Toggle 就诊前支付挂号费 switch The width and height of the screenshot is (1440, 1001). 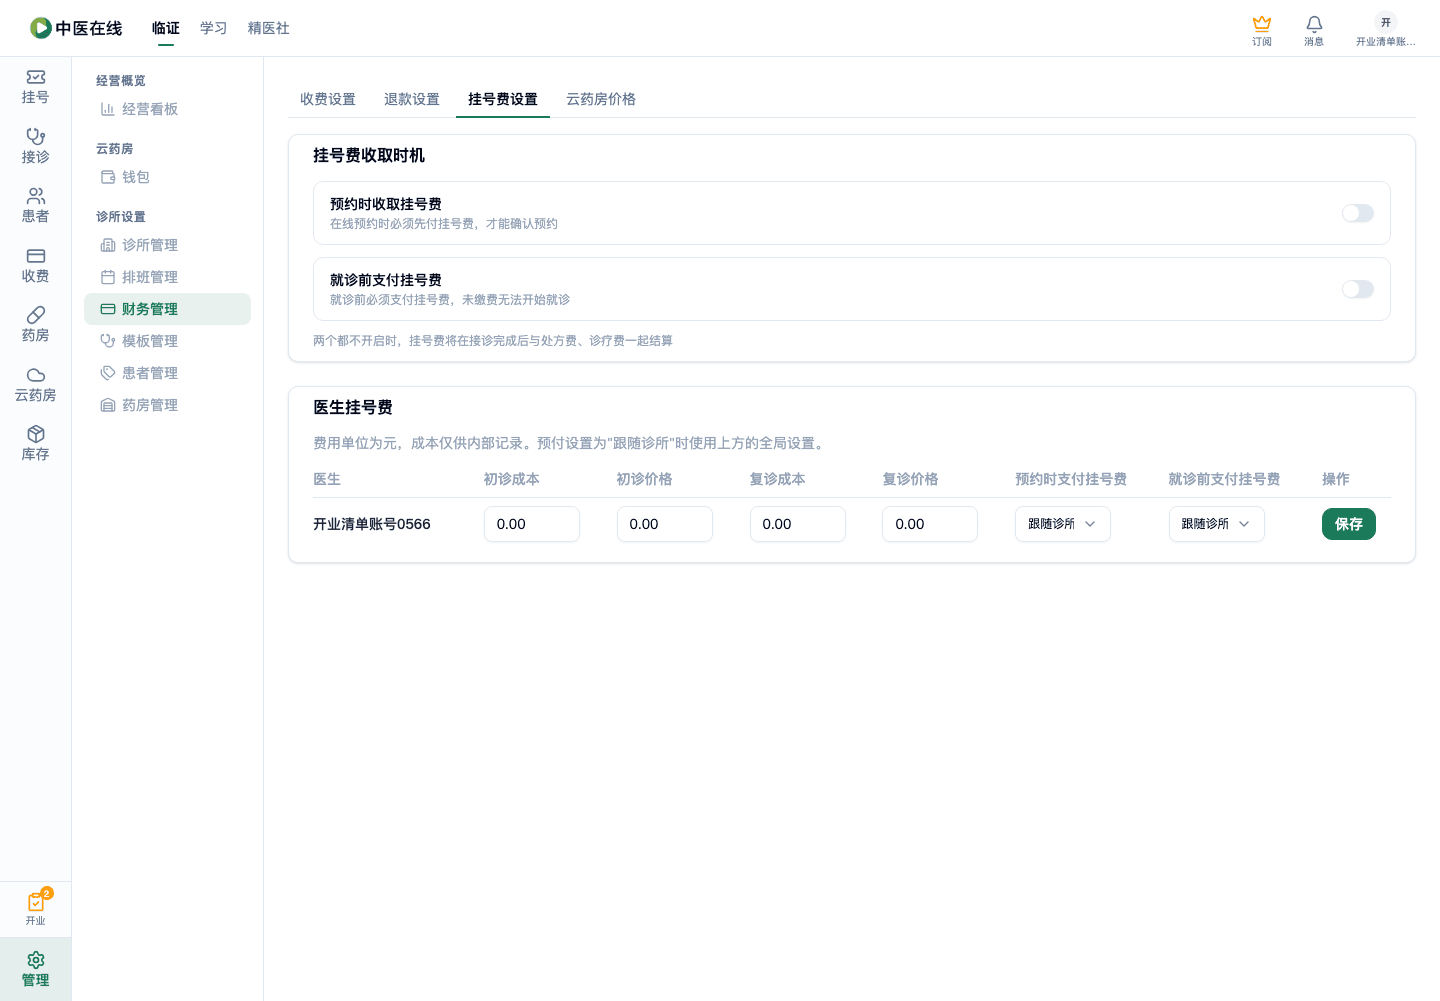(x=1357, y=289)
